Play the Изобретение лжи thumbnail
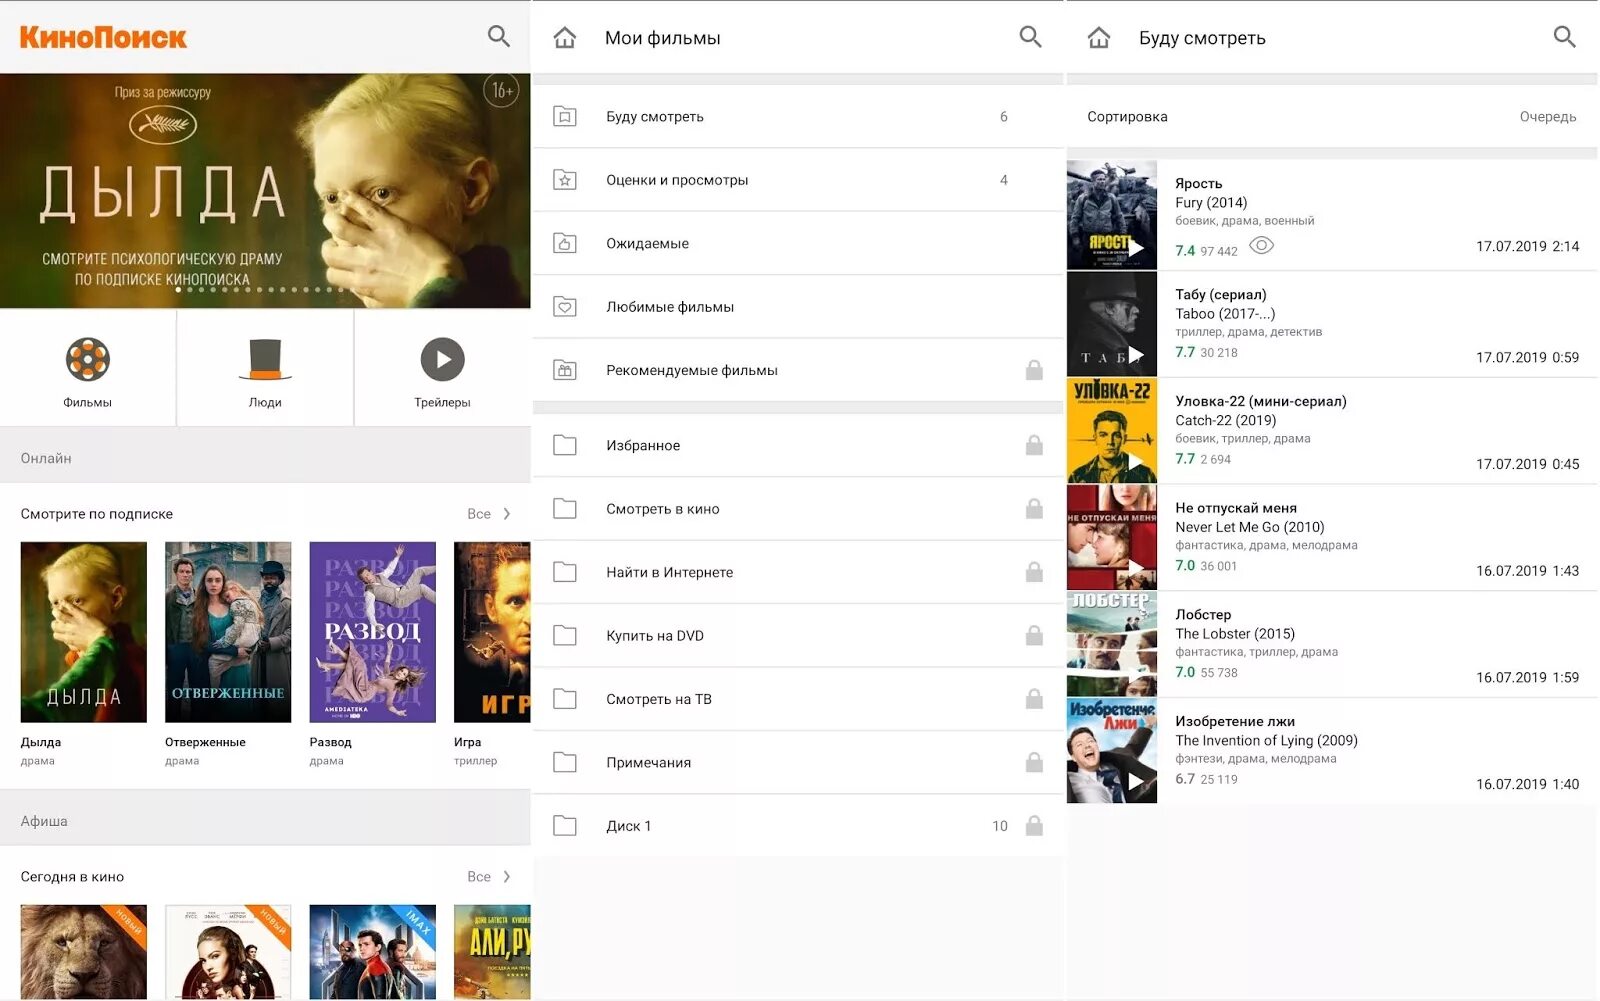Screen dimensions: 1600x1001 (1112, 751)
